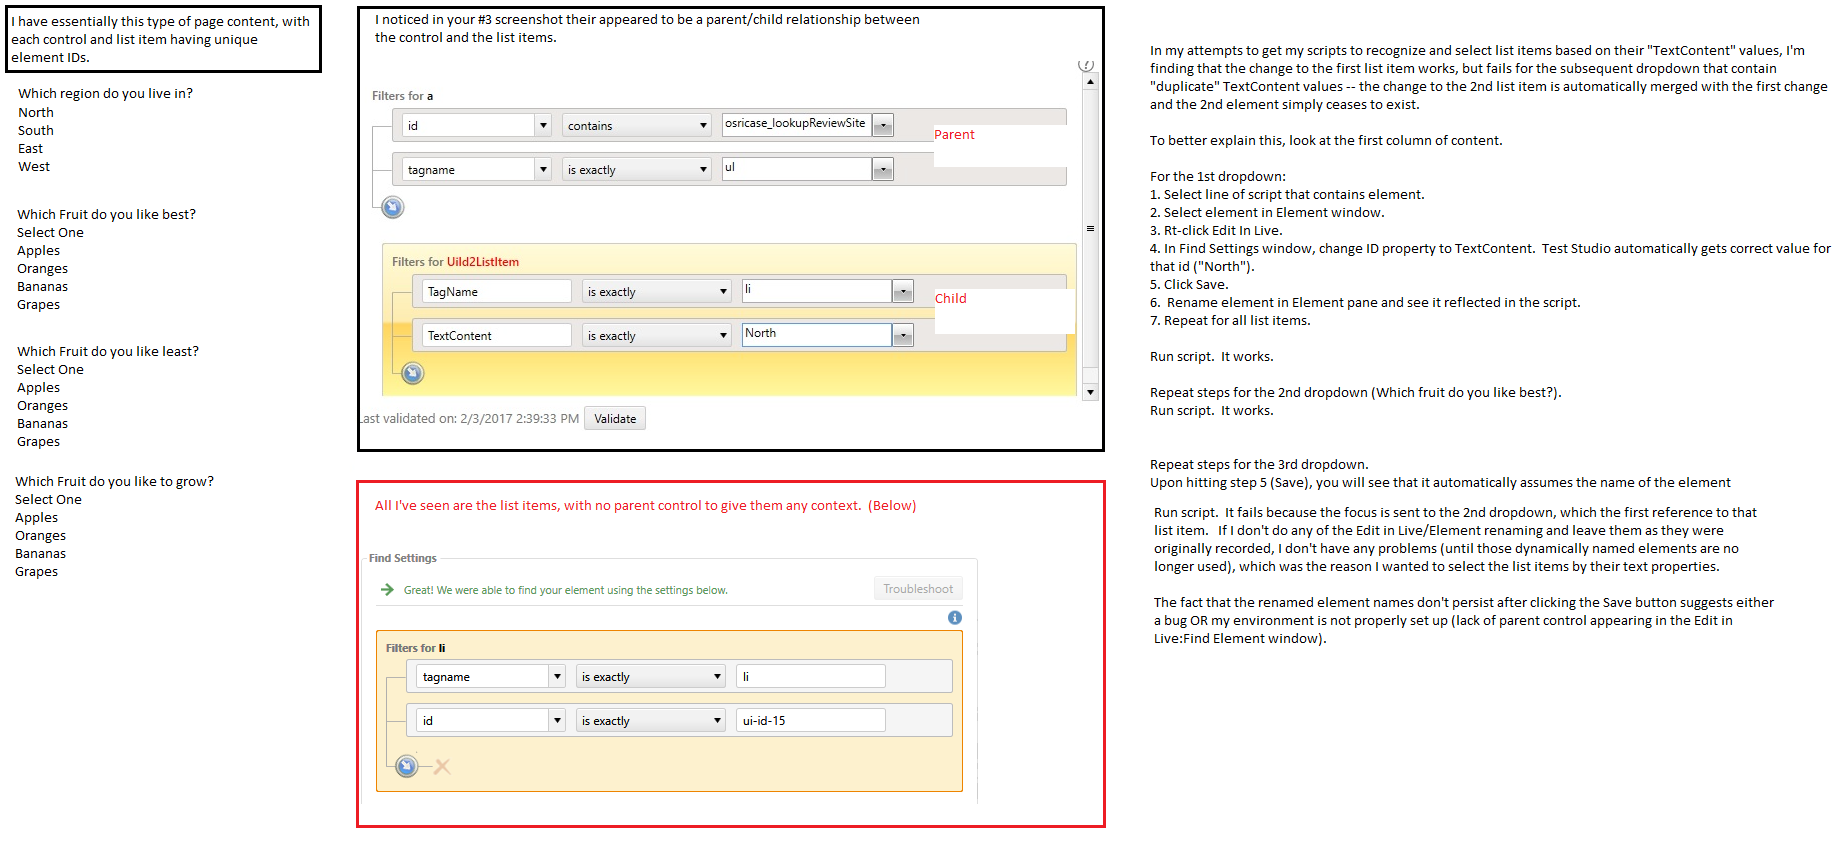The width and height of the screenshot is (1848, 843).
Task: Select the "South" region list item
Action: pos(36,130)
